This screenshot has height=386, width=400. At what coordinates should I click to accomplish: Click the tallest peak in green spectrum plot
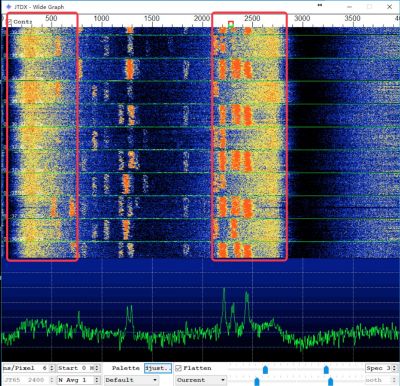(224, 290)
